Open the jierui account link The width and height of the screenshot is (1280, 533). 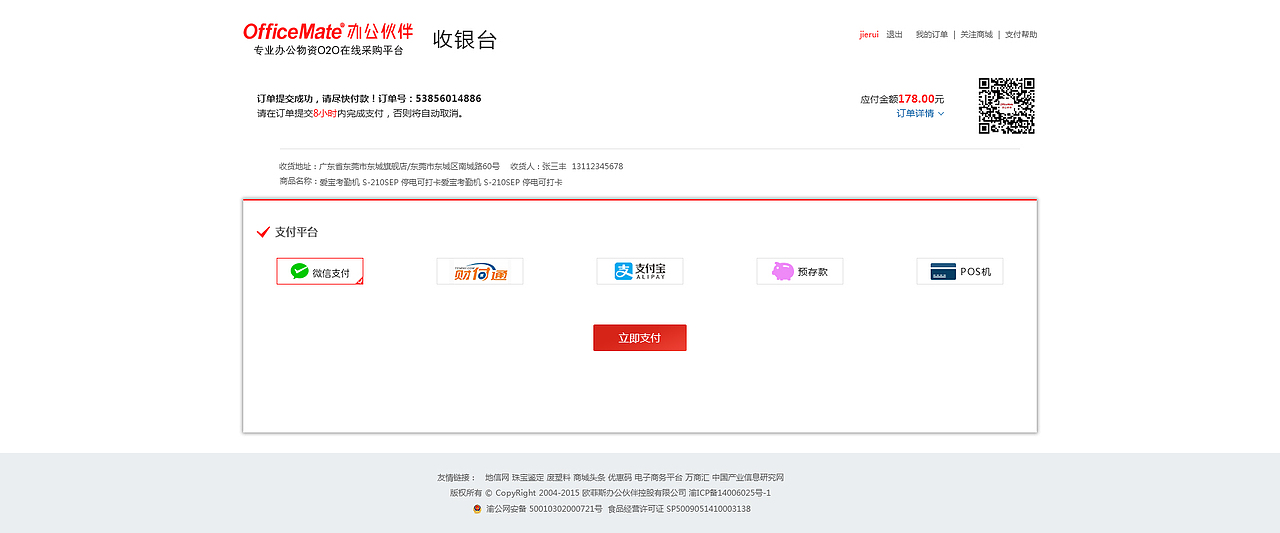pyautogui.click(x=868, y=34)
